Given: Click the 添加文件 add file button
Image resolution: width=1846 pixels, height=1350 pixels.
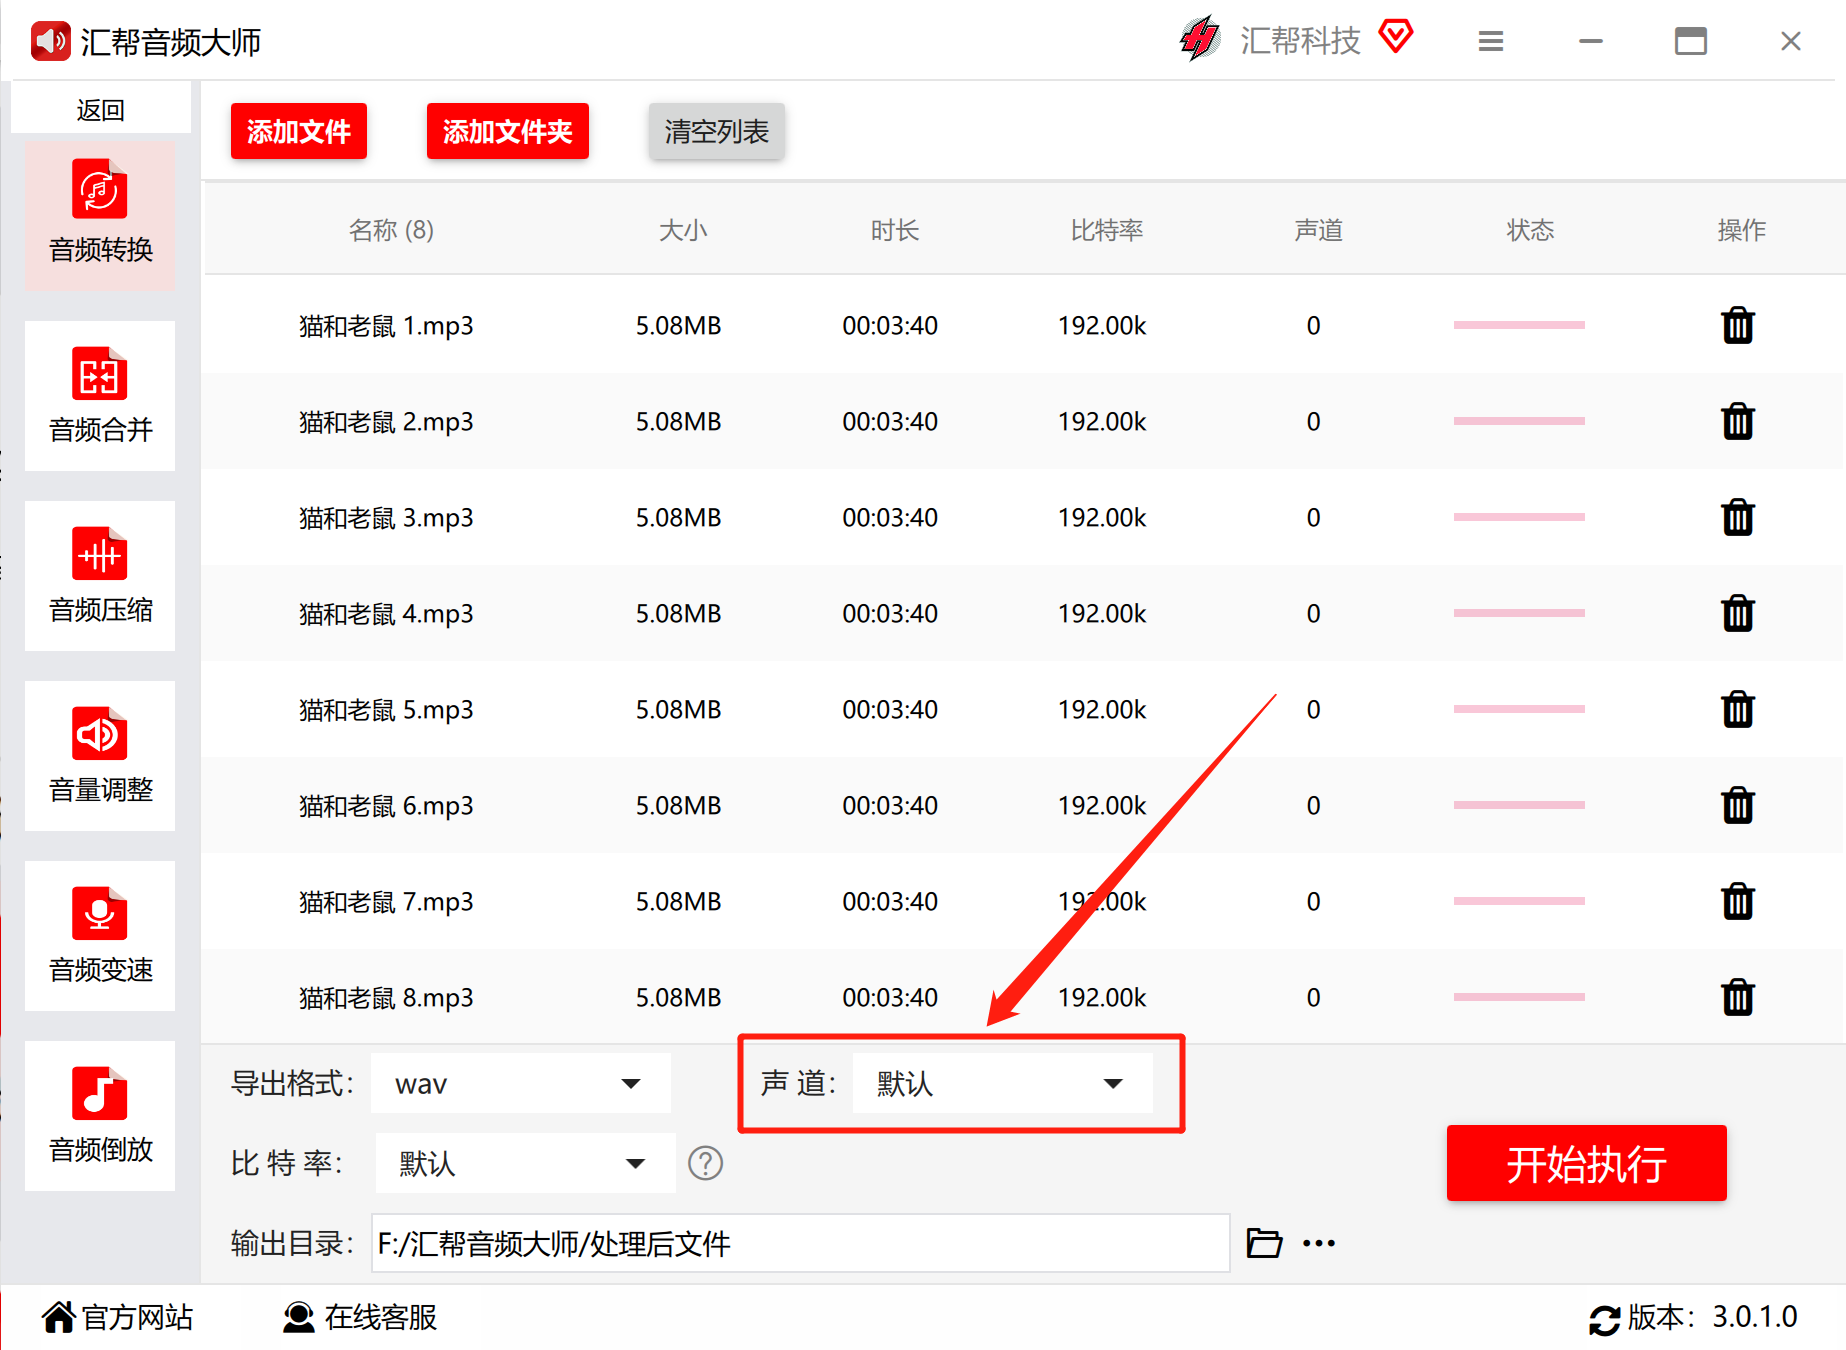Looking at the screenshot, I should [299, 131].
